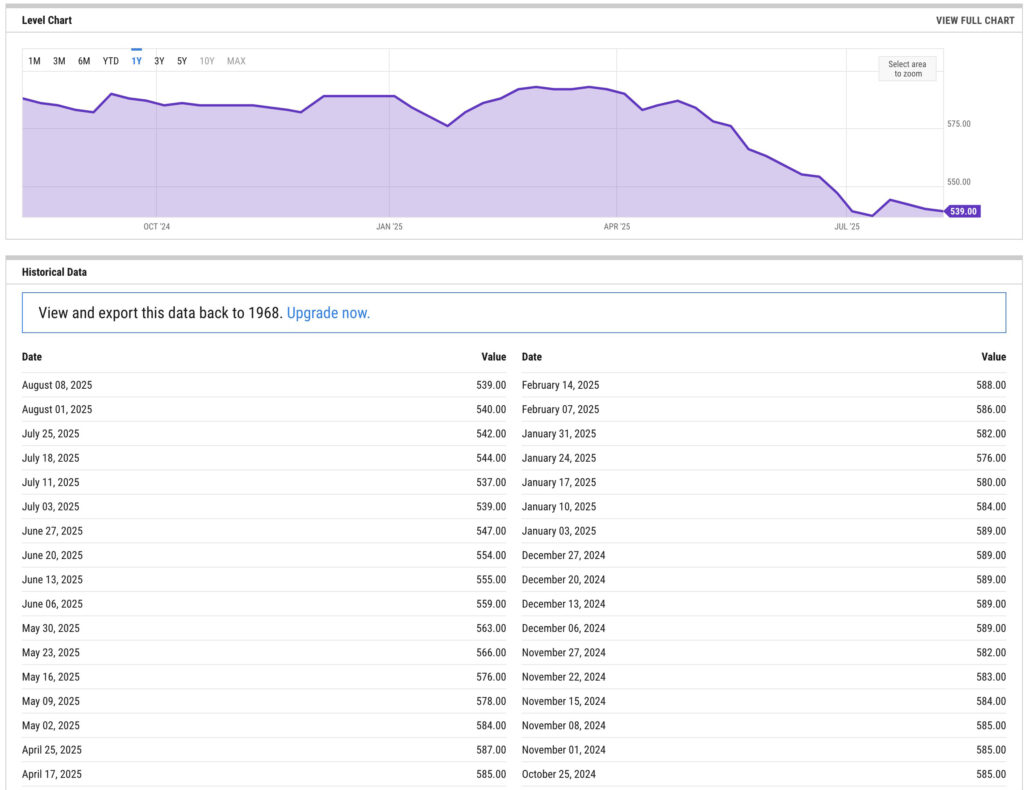Click the MAX range option
The image size is (1024, 790).
pyautogui.click(x=236, y=61)
